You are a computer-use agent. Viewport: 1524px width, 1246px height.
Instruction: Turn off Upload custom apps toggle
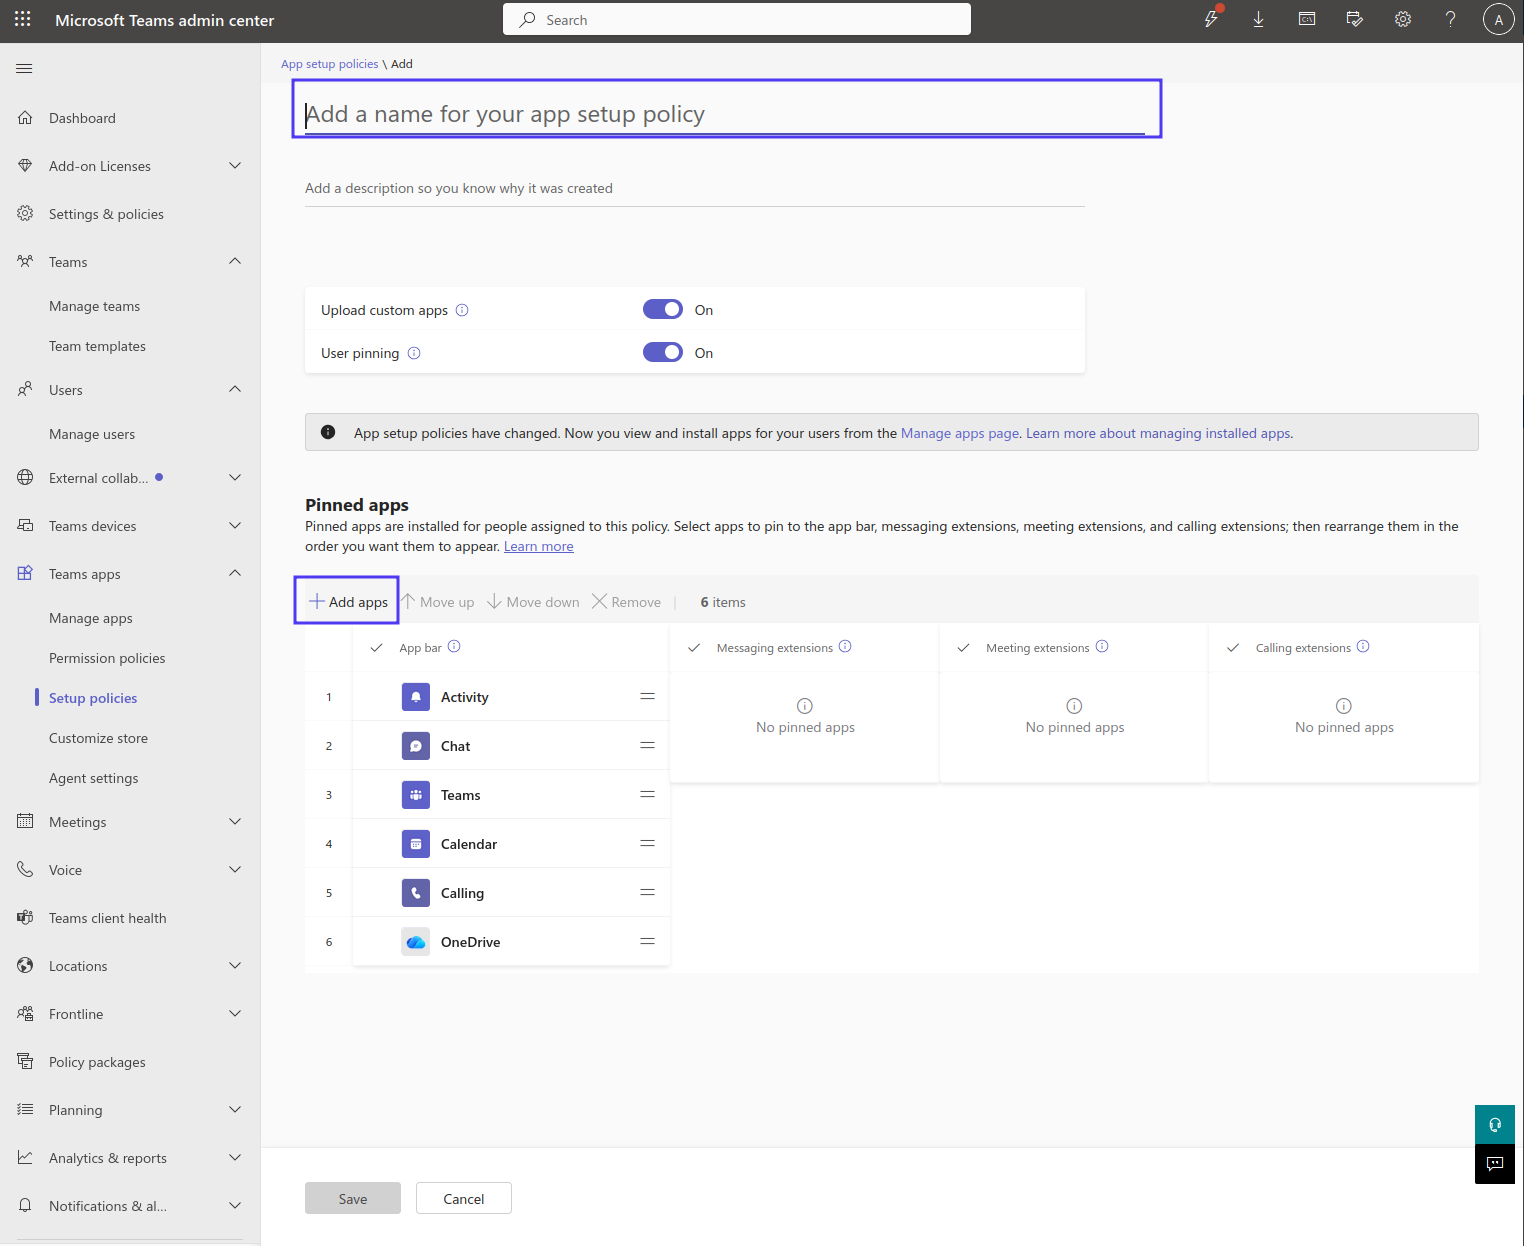pyautogui.click(x=663, y=310)
